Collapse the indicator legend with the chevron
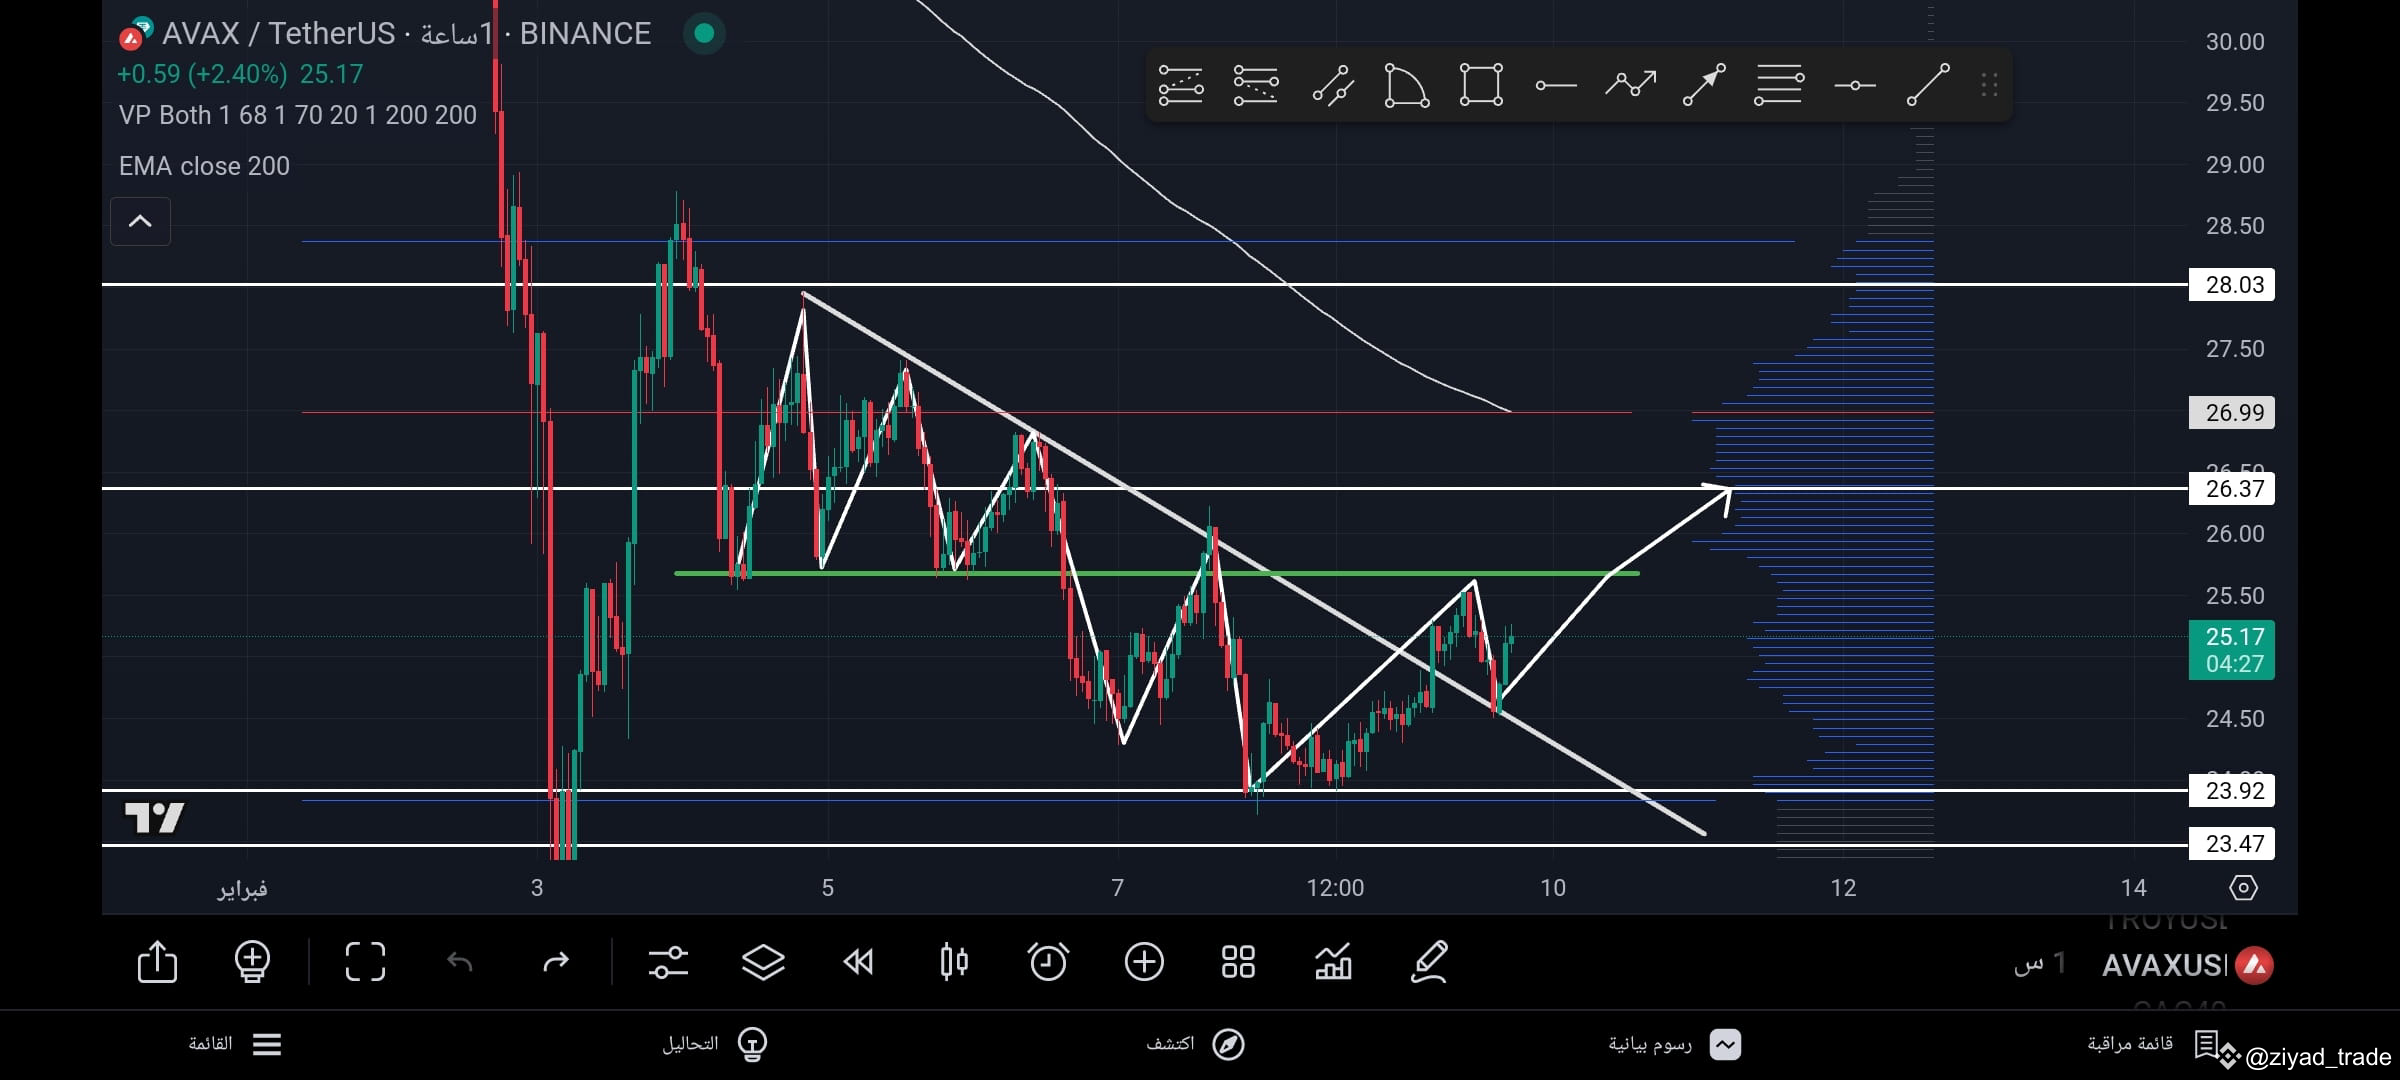The height and width of the screenshot is (1080, 2400). (x=140, y=221)
